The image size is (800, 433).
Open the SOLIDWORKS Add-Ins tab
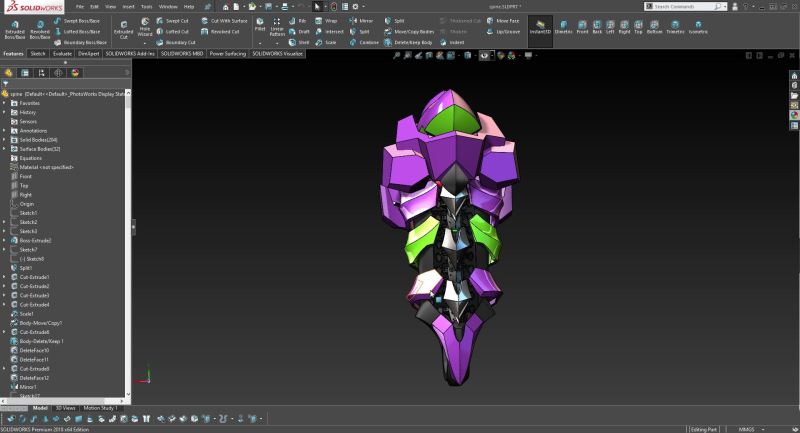pos(130,54)
